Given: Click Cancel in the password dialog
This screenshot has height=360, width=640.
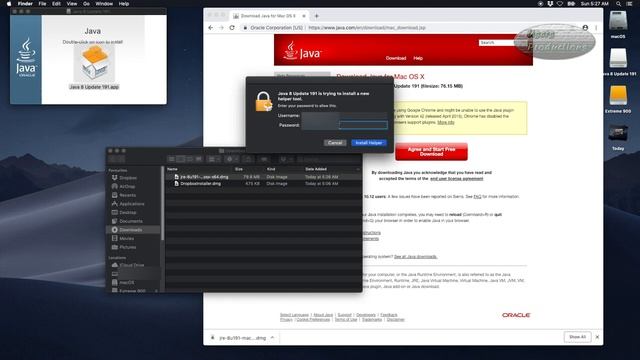Looking at the screenshot, I should [335, 143].
